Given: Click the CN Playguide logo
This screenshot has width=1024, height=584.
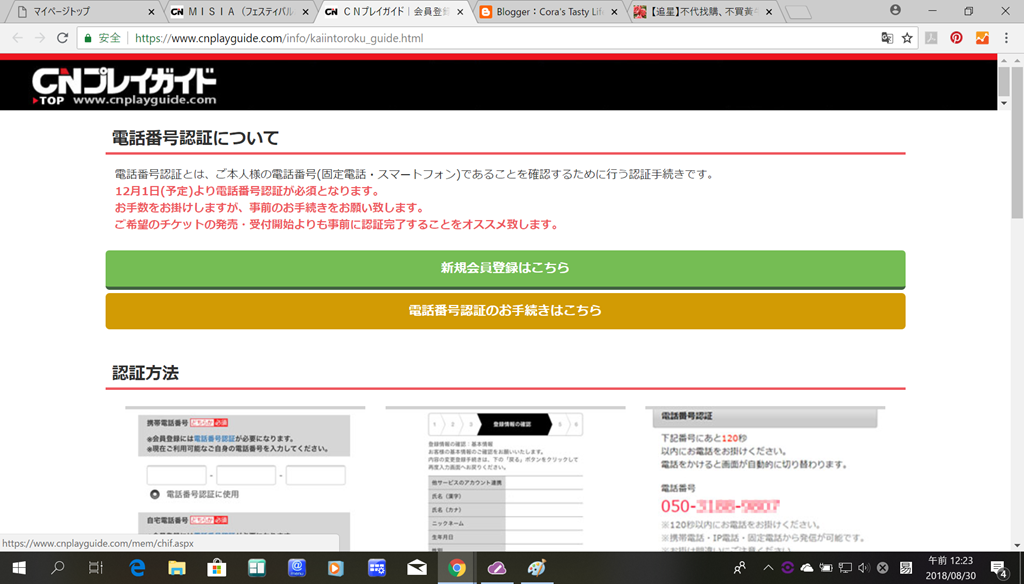Looking at the screenshot, I should (124, 82).
